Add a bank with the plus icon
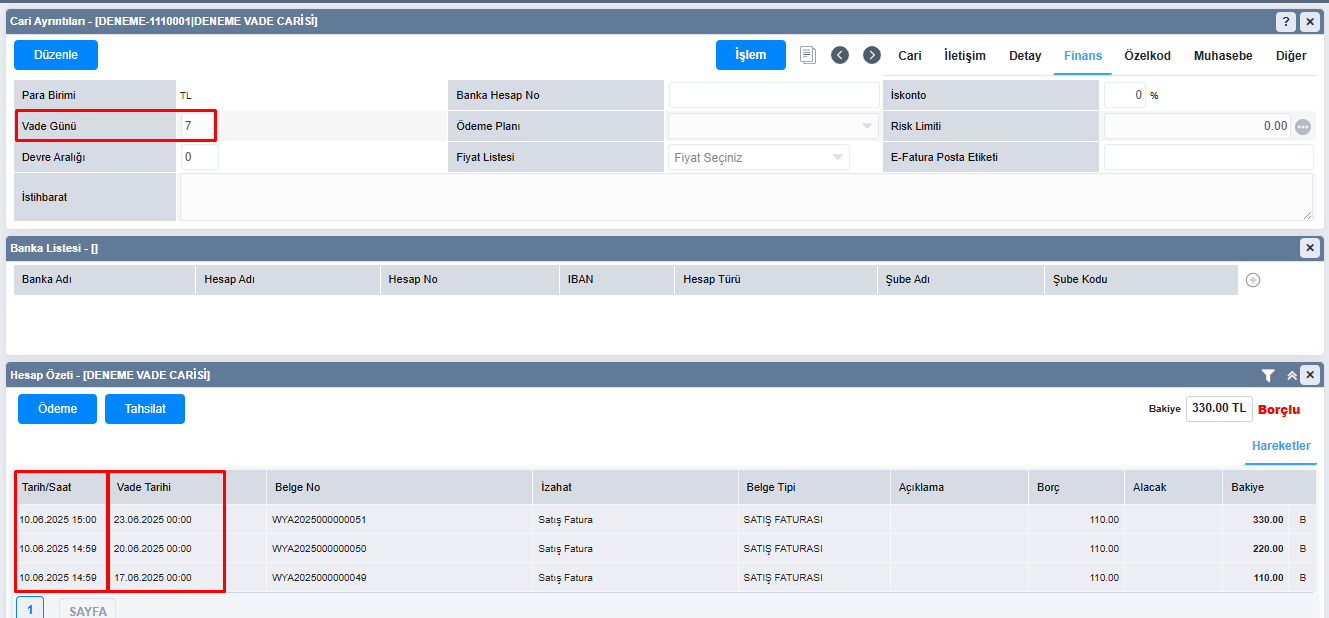The width and height of the screenshot is (1329, 618). (1253, 280)
